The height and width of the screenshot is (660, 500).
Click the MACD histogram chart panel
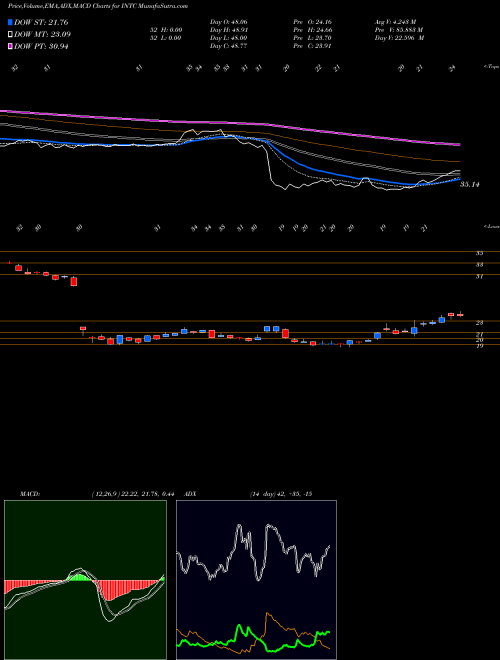coord(85,580)
